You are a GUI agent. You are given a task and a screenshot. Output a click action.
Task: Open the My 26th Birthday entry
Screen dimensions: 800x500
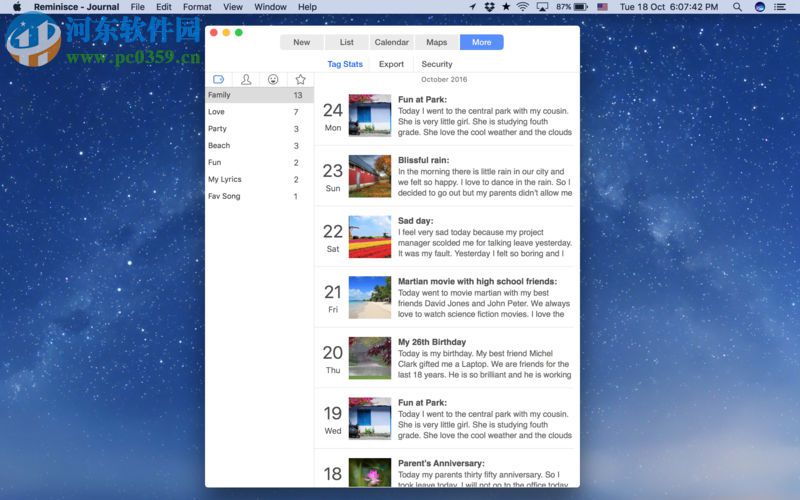444,358
